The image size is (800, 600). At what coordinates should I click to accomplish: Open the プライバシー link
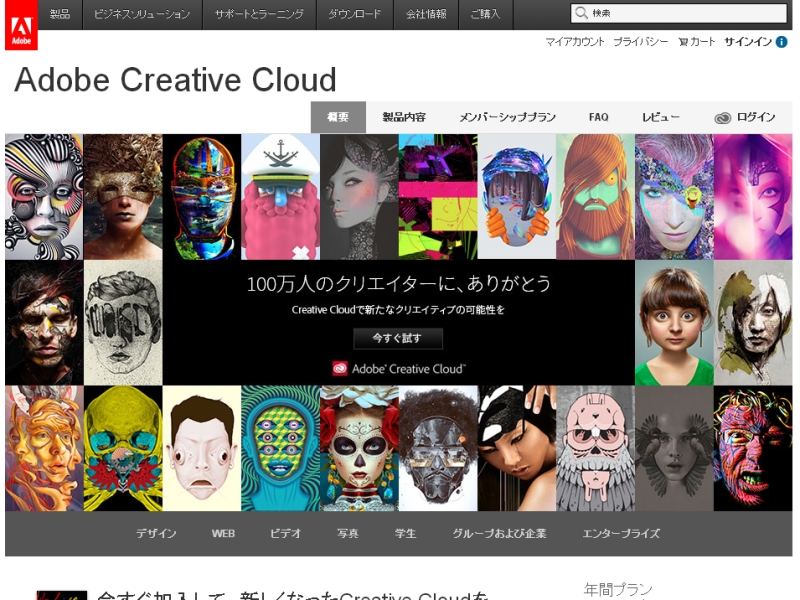point(641,42)
